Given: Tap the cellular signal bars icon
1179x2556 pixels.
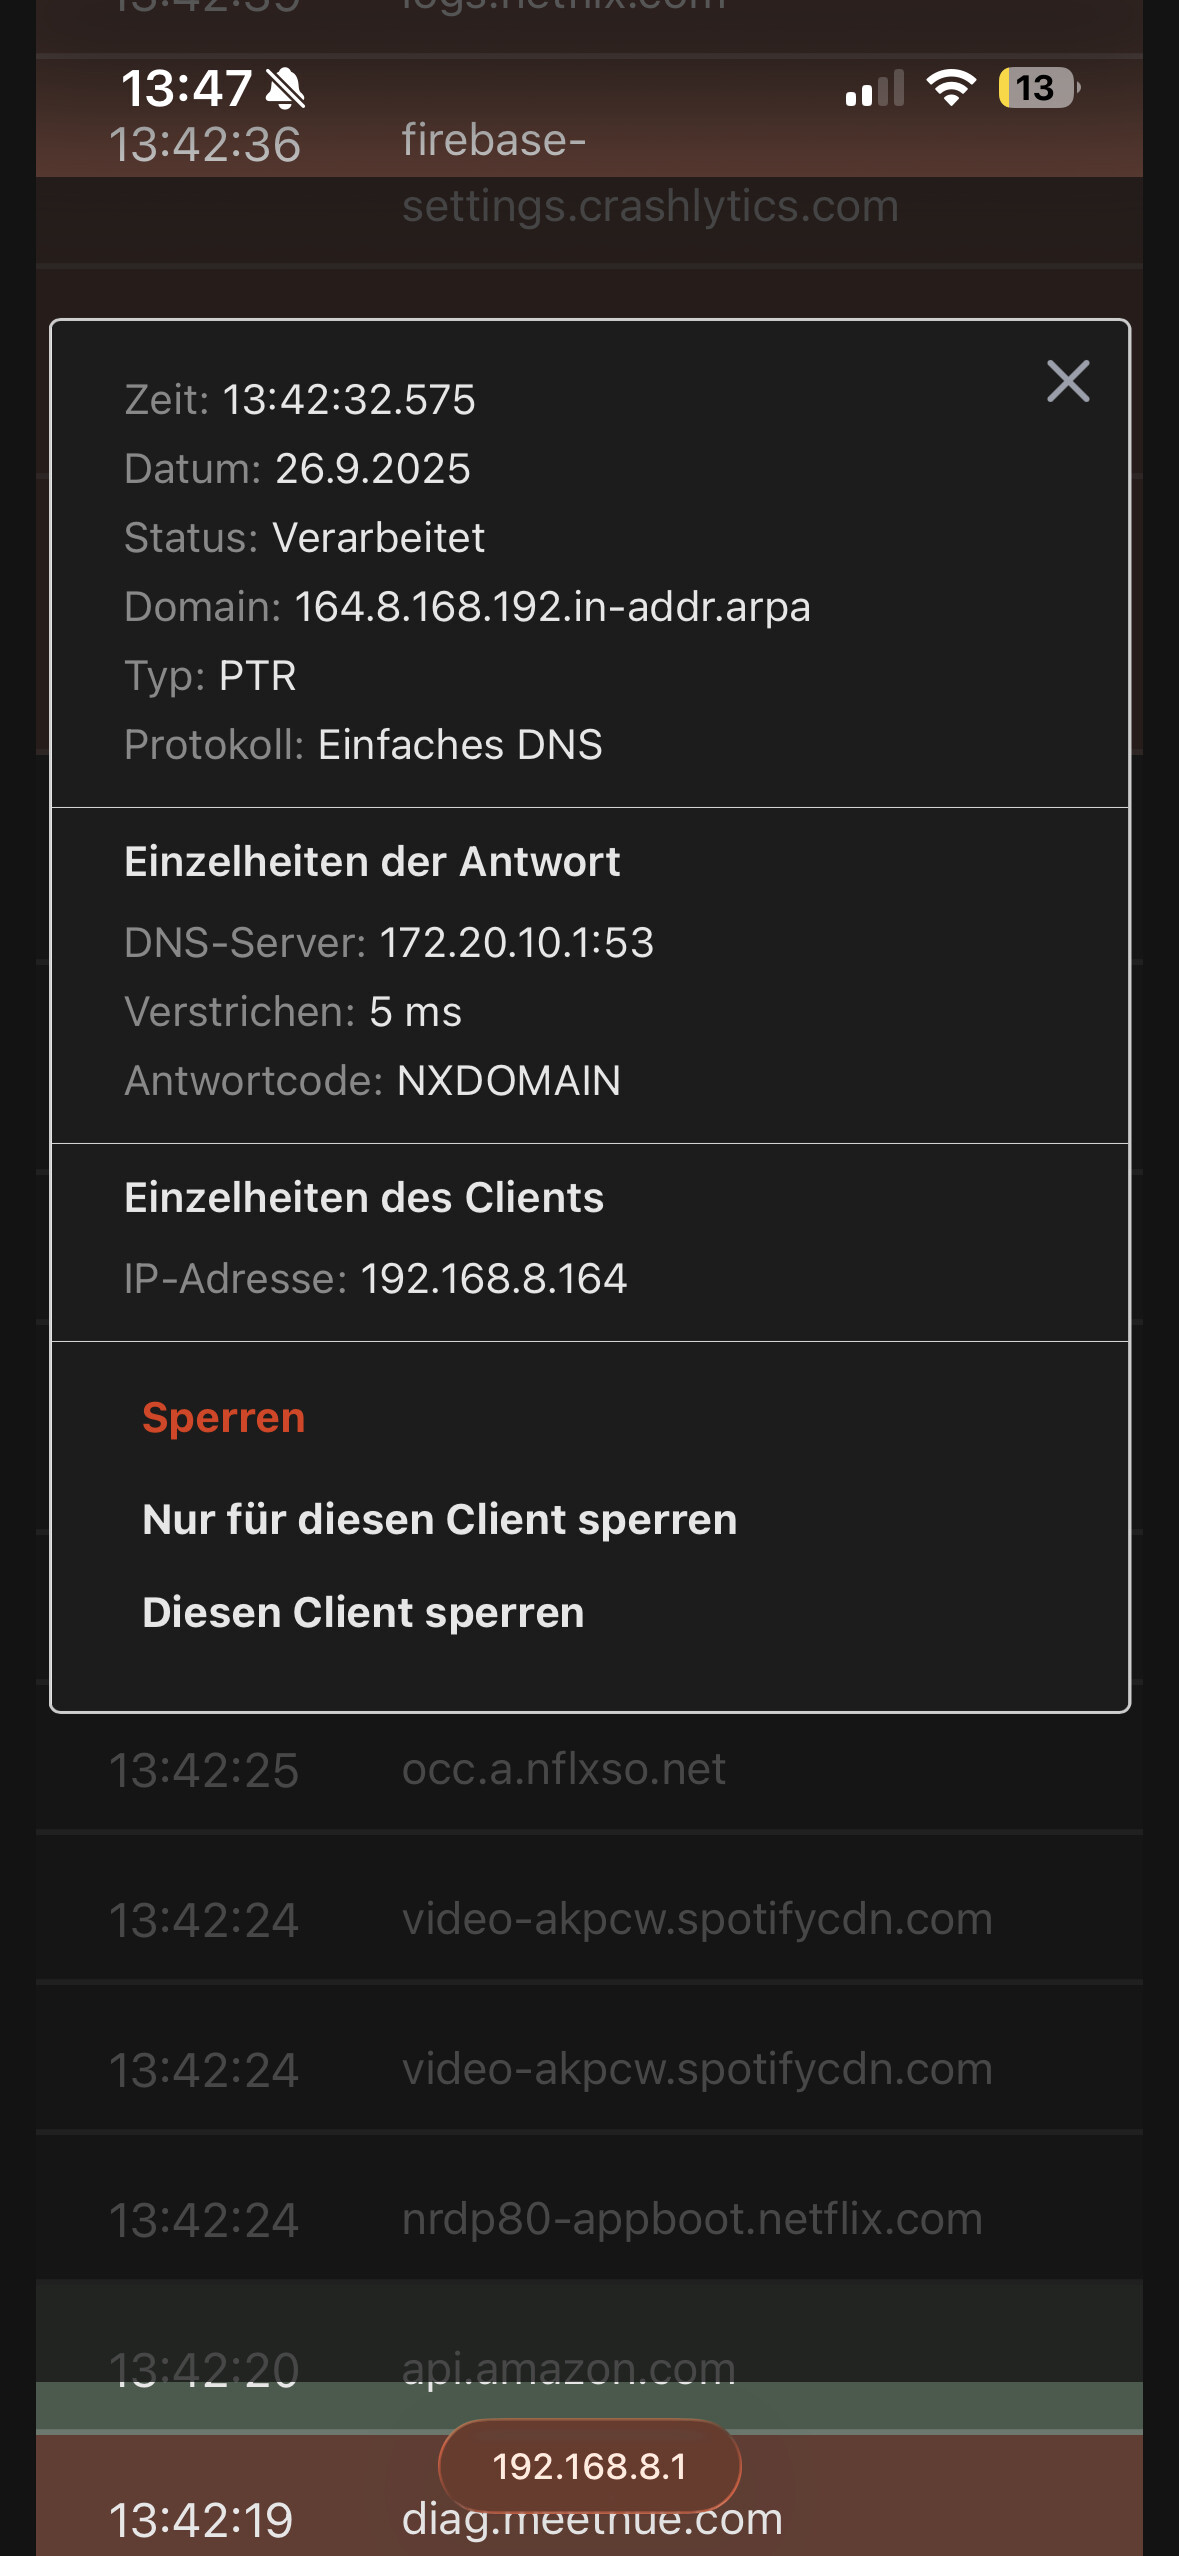Looking at the screenshot, I should [x=874, y=88].
